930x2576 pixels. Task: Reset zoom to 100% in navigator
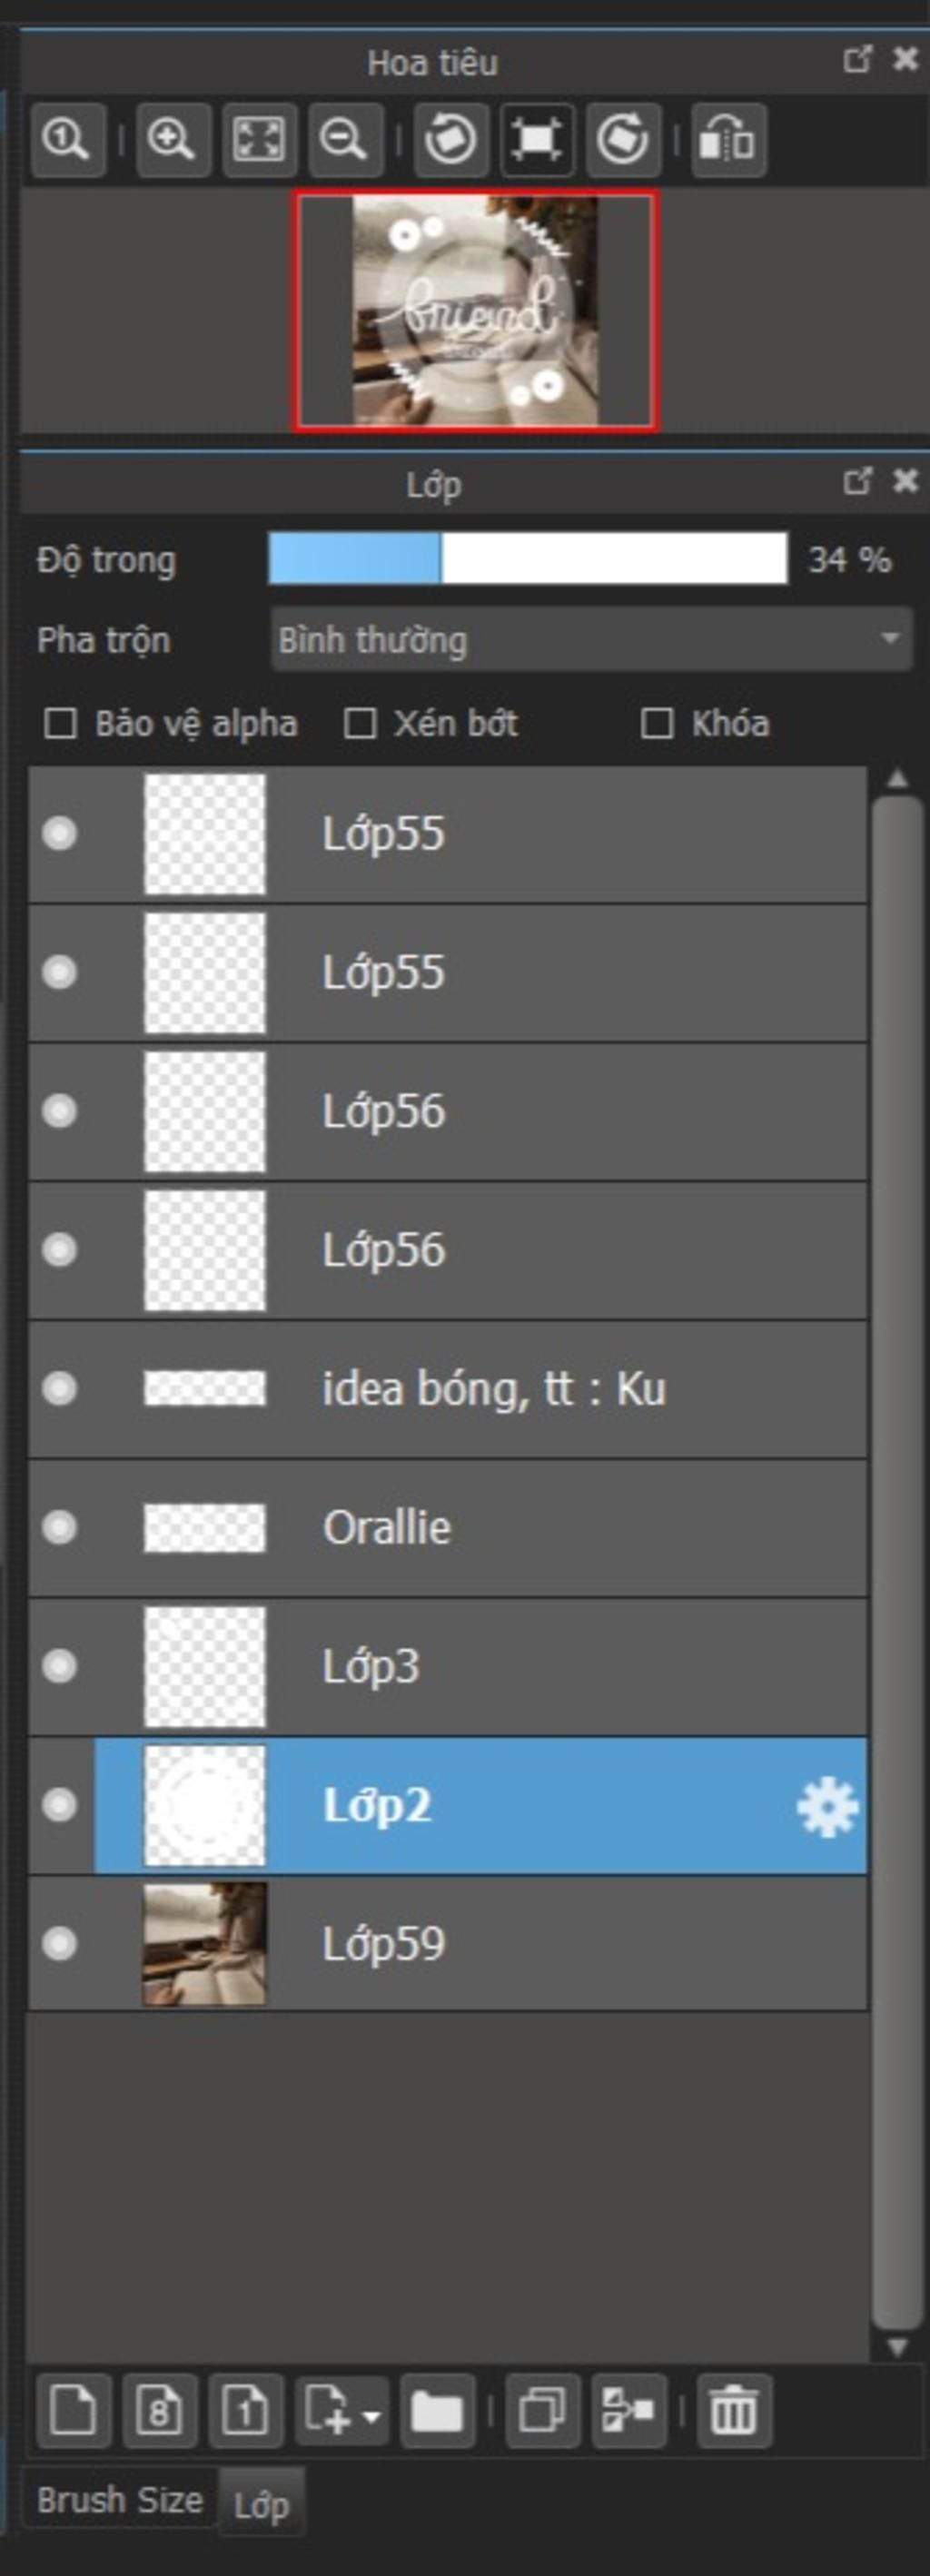(68, 140)
